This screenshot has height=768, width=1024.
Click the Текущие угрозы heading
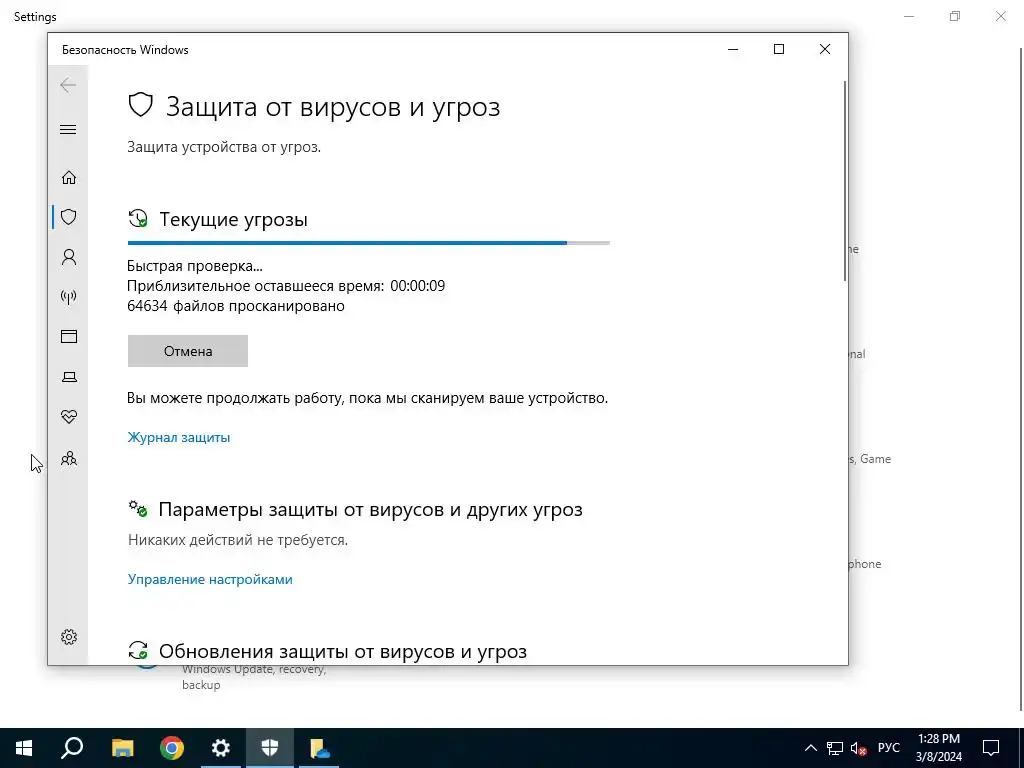(233, 219)
